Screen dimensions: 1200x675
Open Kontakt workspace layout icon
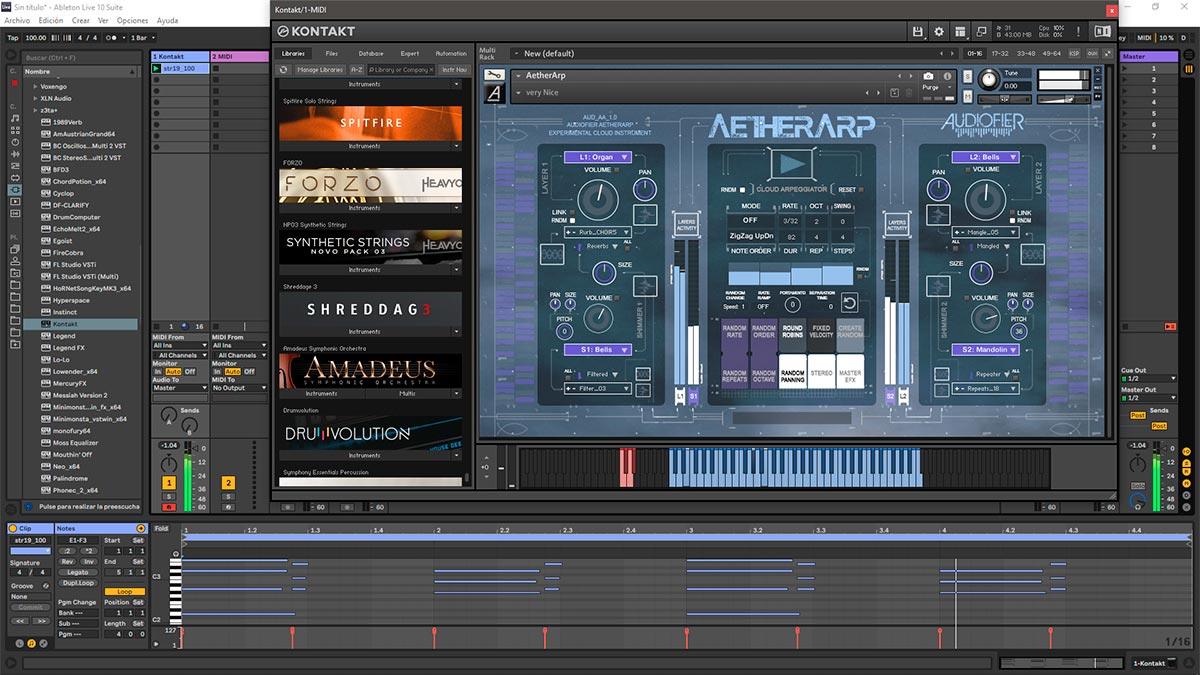[x=960, y=32]
